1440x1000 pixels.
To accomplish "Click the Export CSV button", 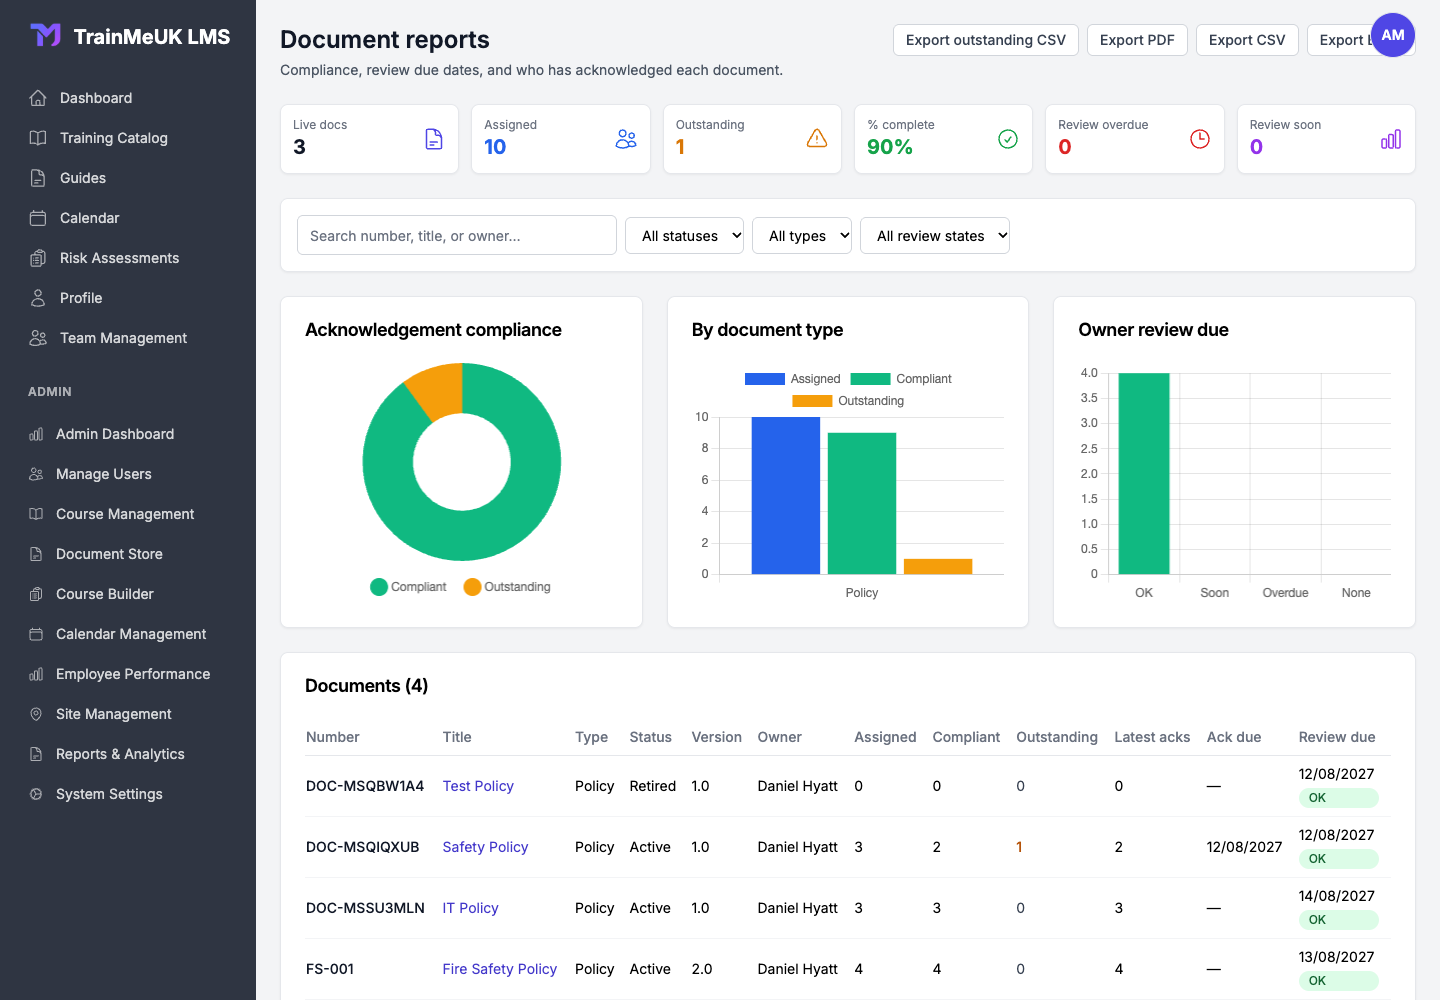I will (x=1247, y=40).
